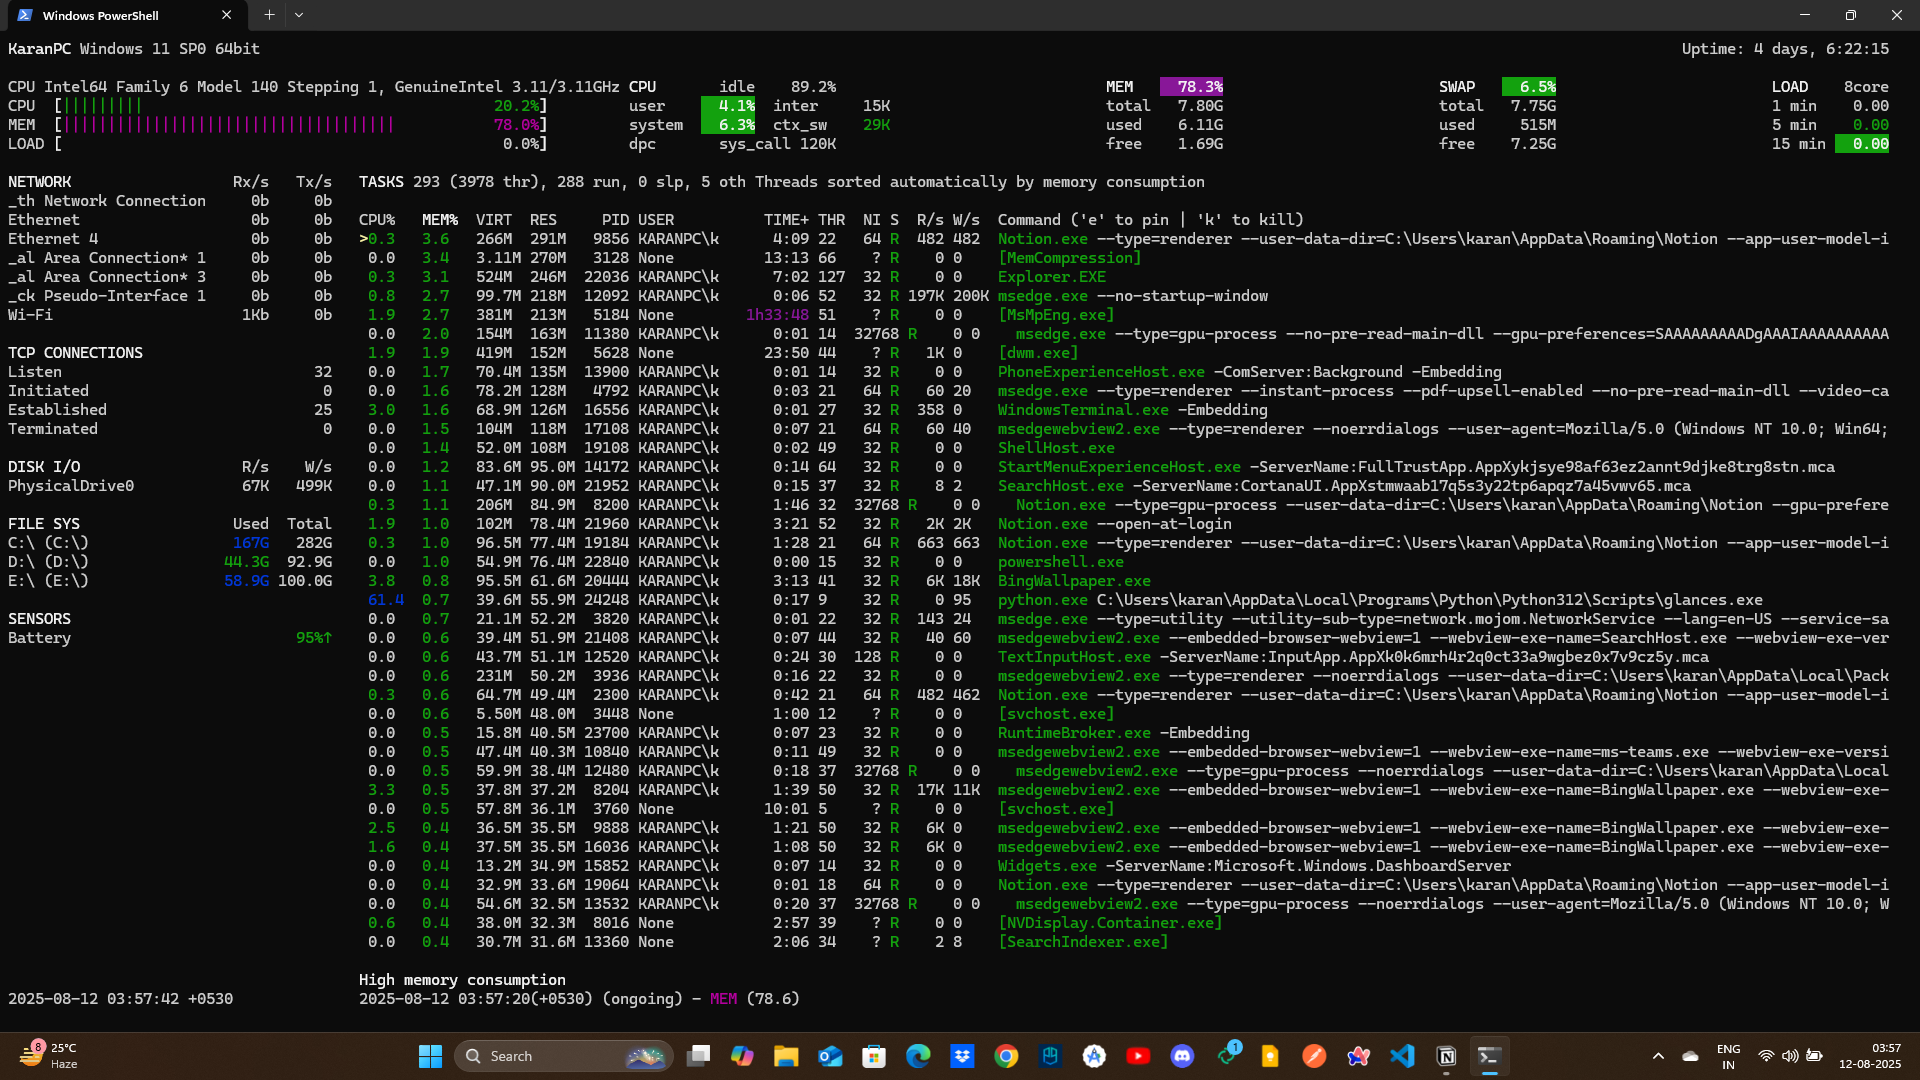Image resolution: width=1920 pixels, height=1080 pixels.
Task: Select the Explorer.EXE process row
Action: coord(1124,277)
